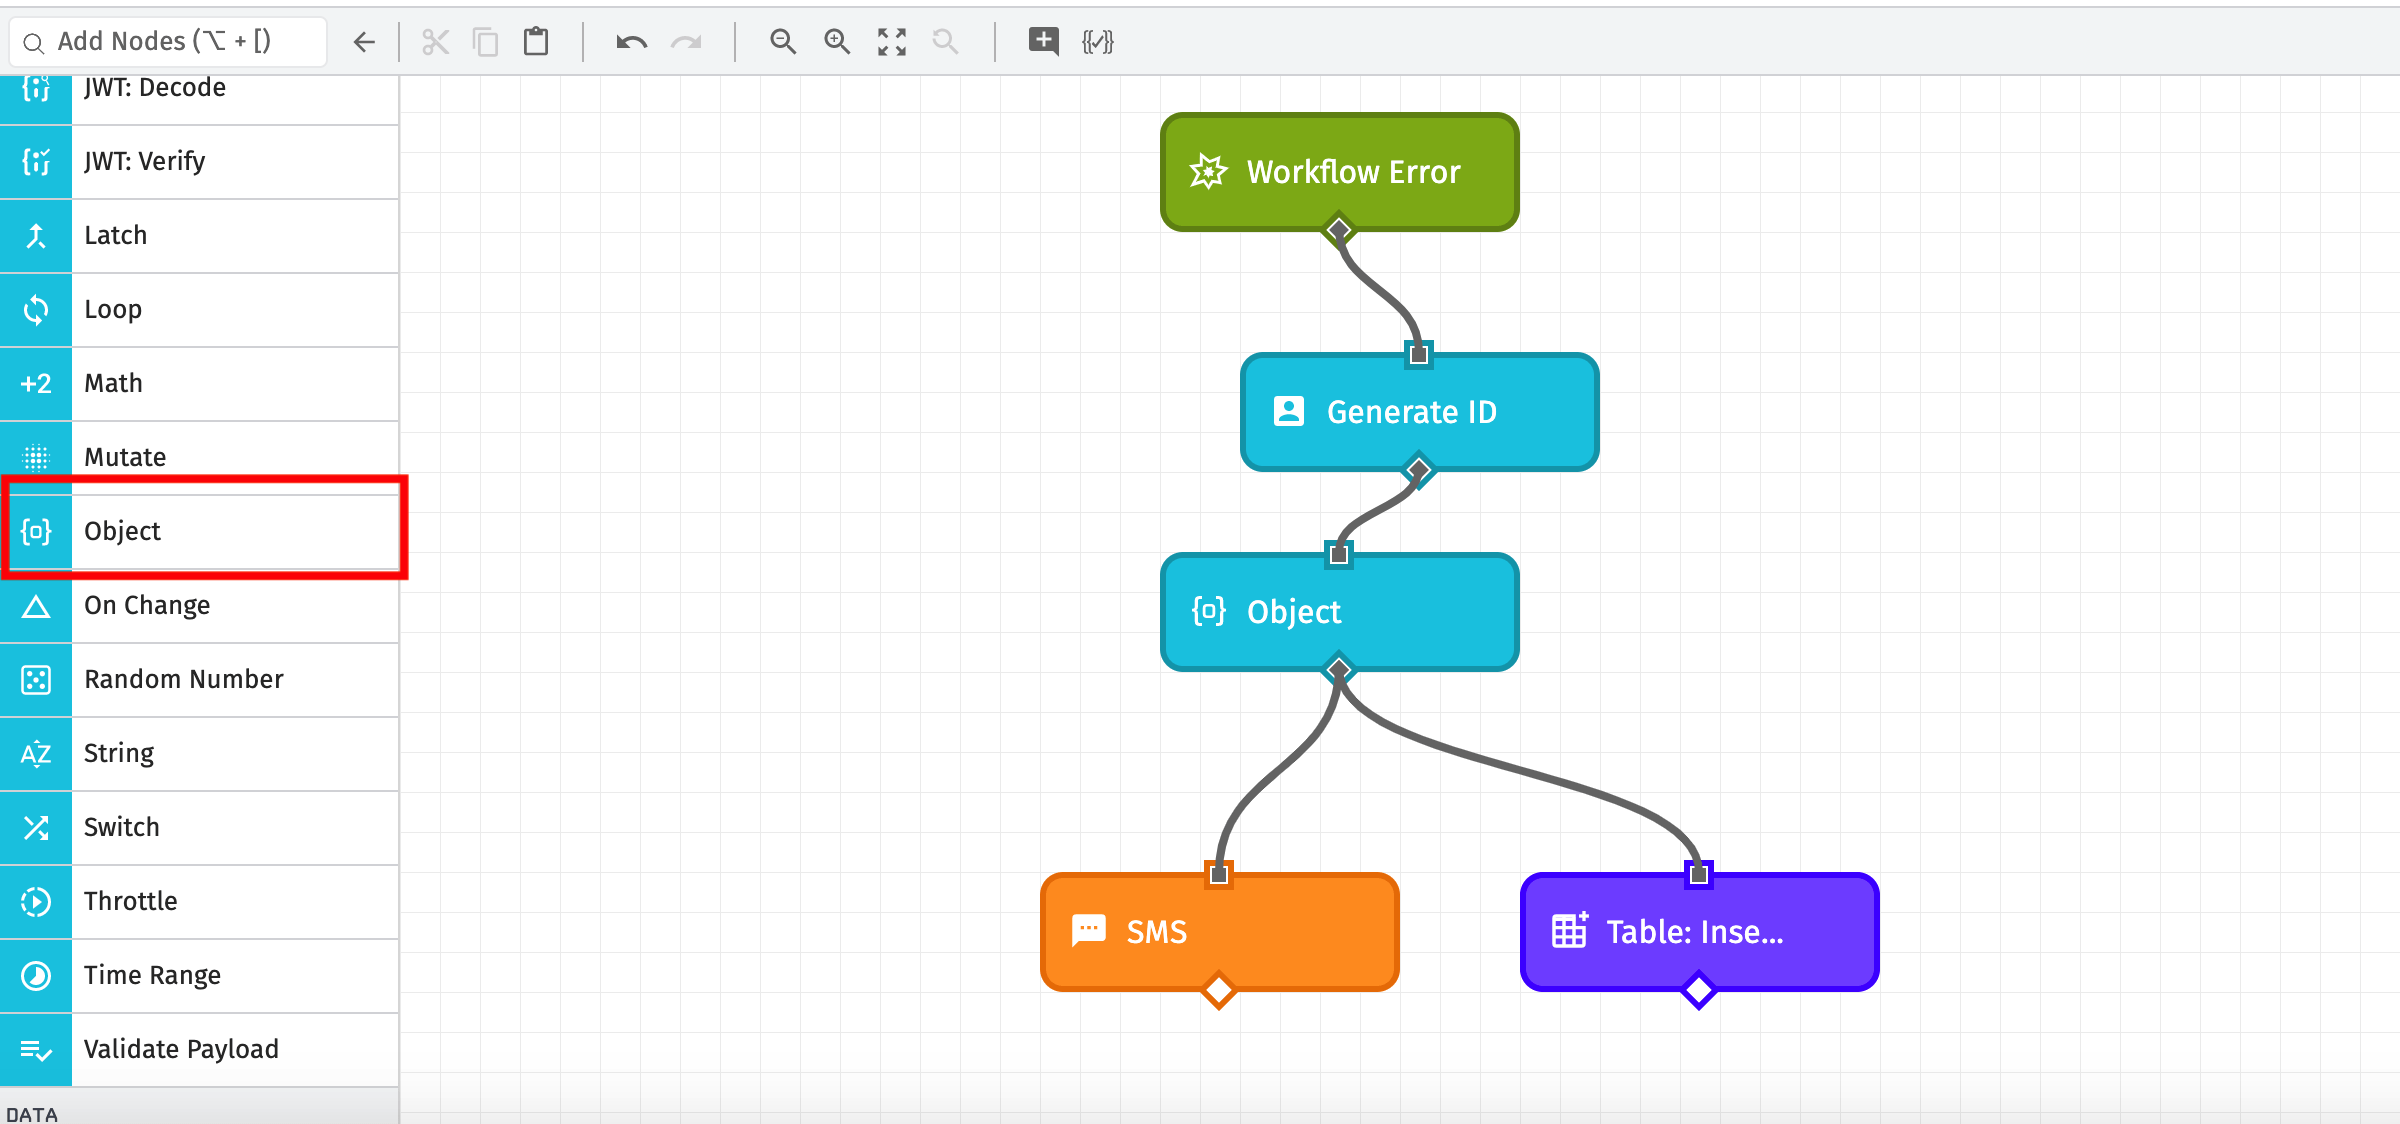Image resolution: width=2400 pixels, height=1124 pixels.
Task: Choose Switch label in palette
Action: coord(122,827)
